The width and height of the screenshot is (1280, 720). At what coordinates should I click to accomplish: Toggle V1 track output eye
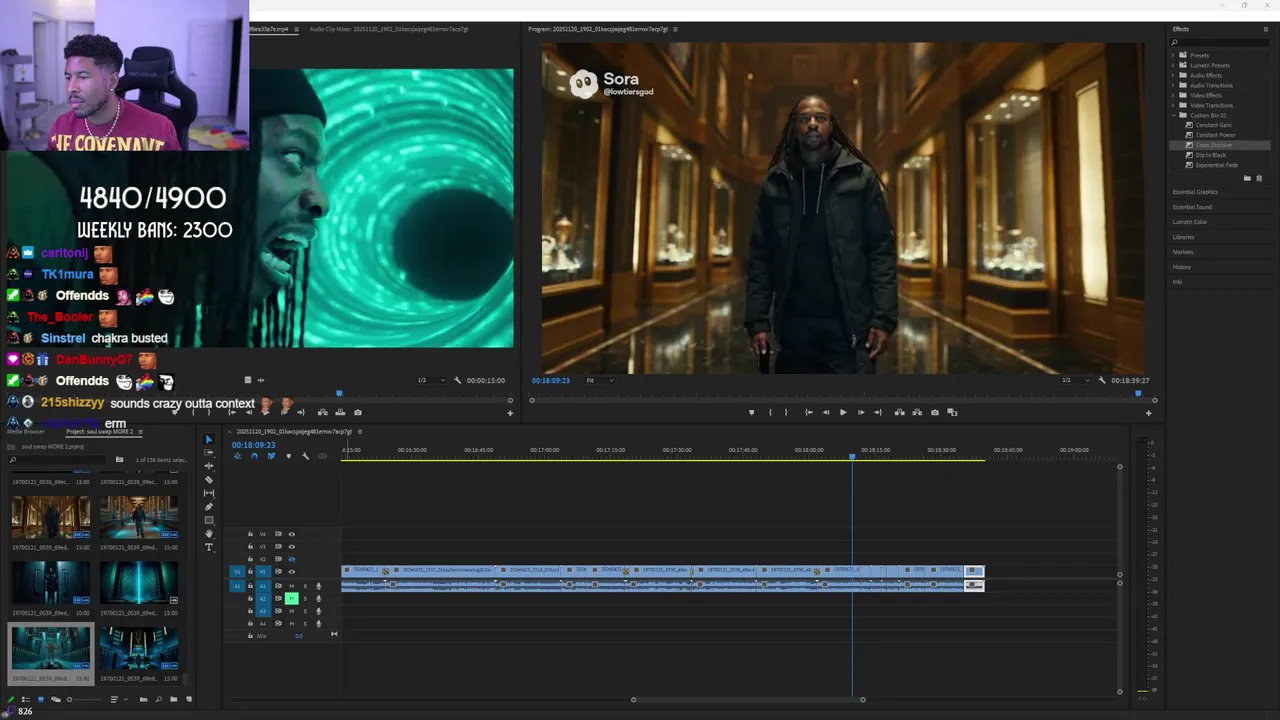(291, 571)
